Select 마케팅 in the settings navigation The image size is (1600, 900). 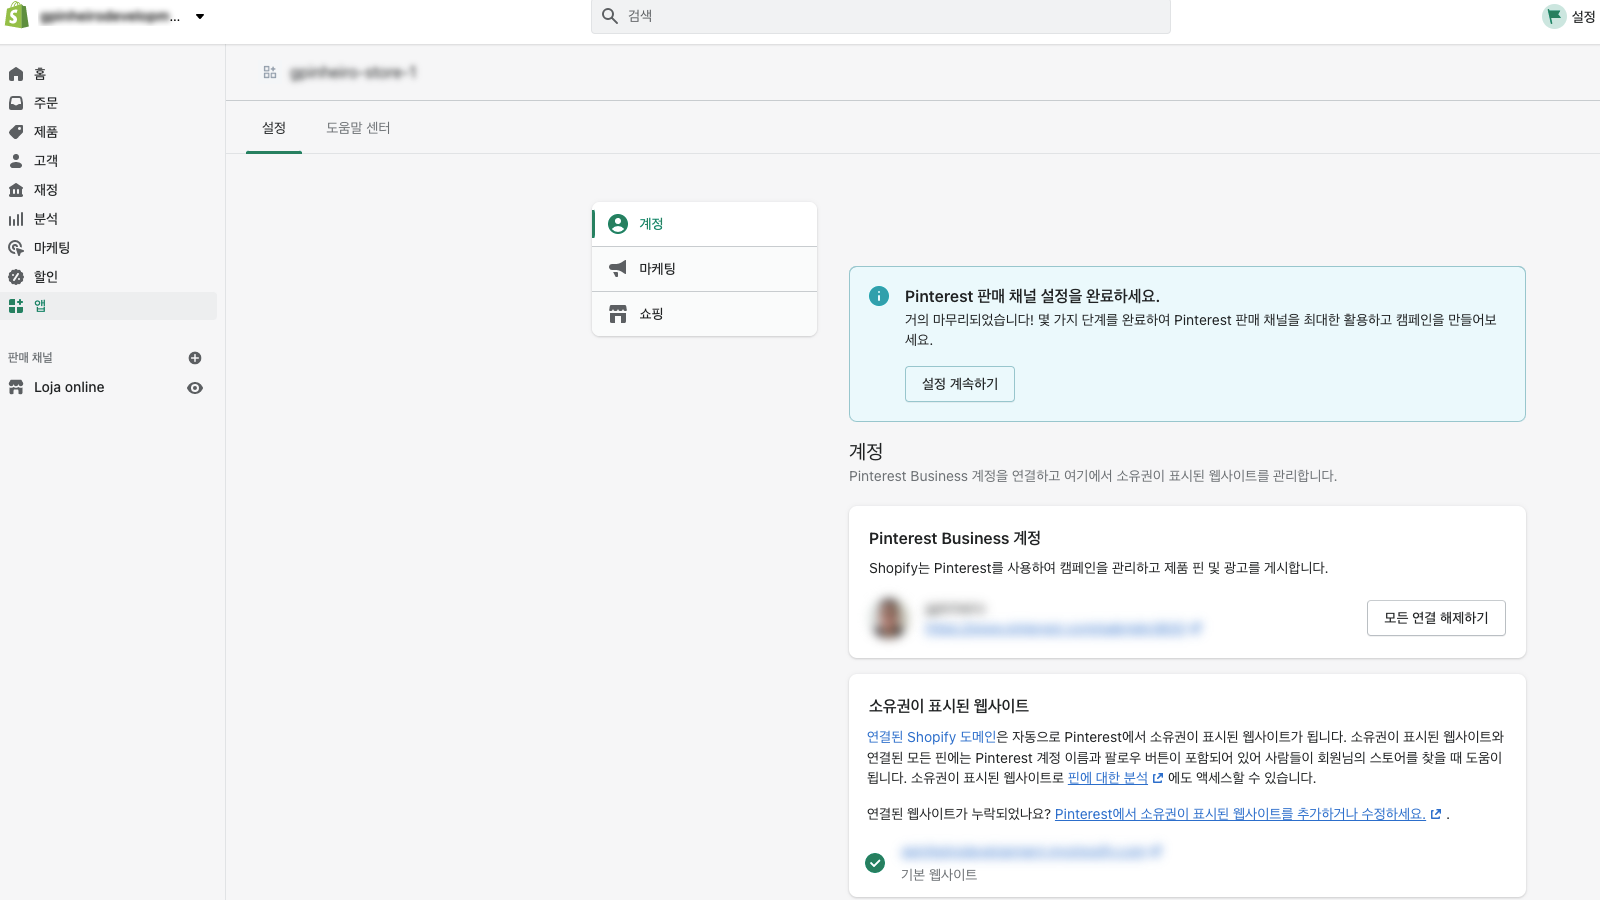click(705, 269)
